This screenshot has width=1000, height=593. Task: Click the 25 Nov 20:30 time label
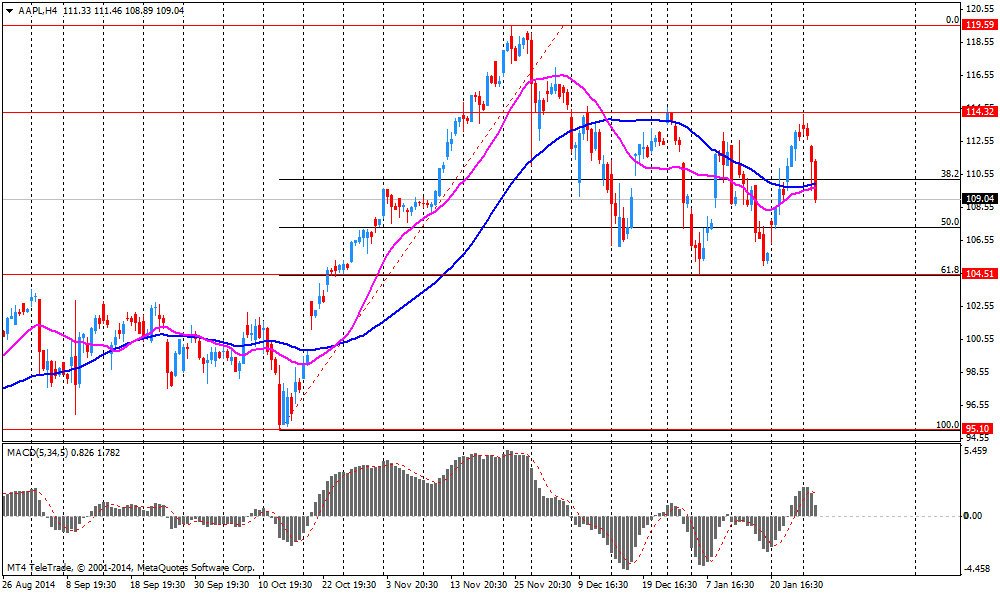pos(543,585)
